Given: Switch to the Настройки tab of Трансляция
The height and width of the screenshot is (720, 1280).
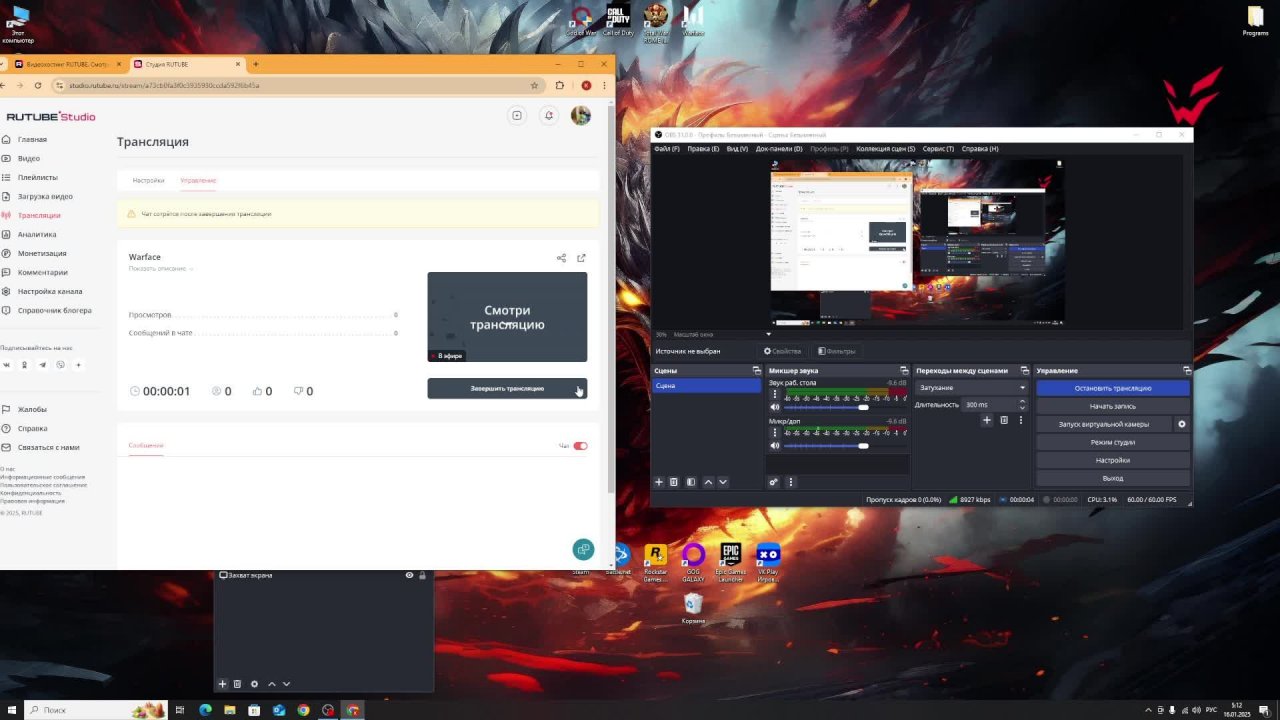Looking at the screenshot, I should pyautogui.click(x=148, y=180).
